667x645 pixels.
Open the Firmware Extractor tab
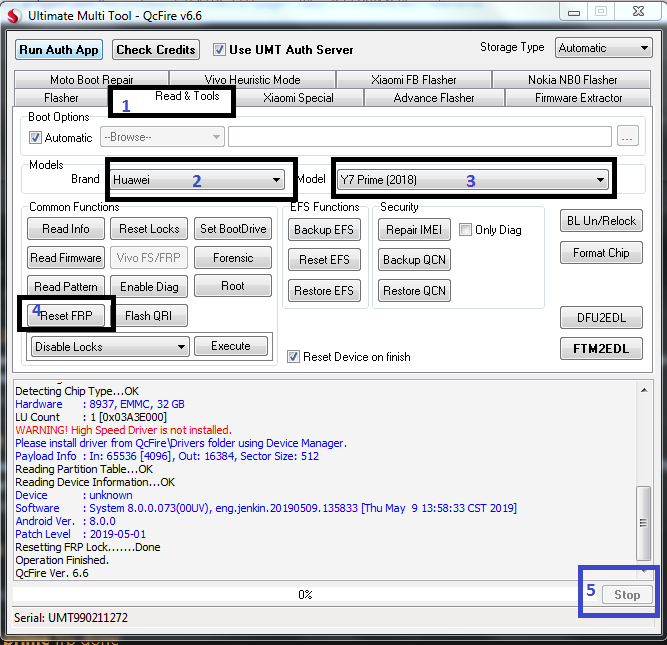[578, 98]
